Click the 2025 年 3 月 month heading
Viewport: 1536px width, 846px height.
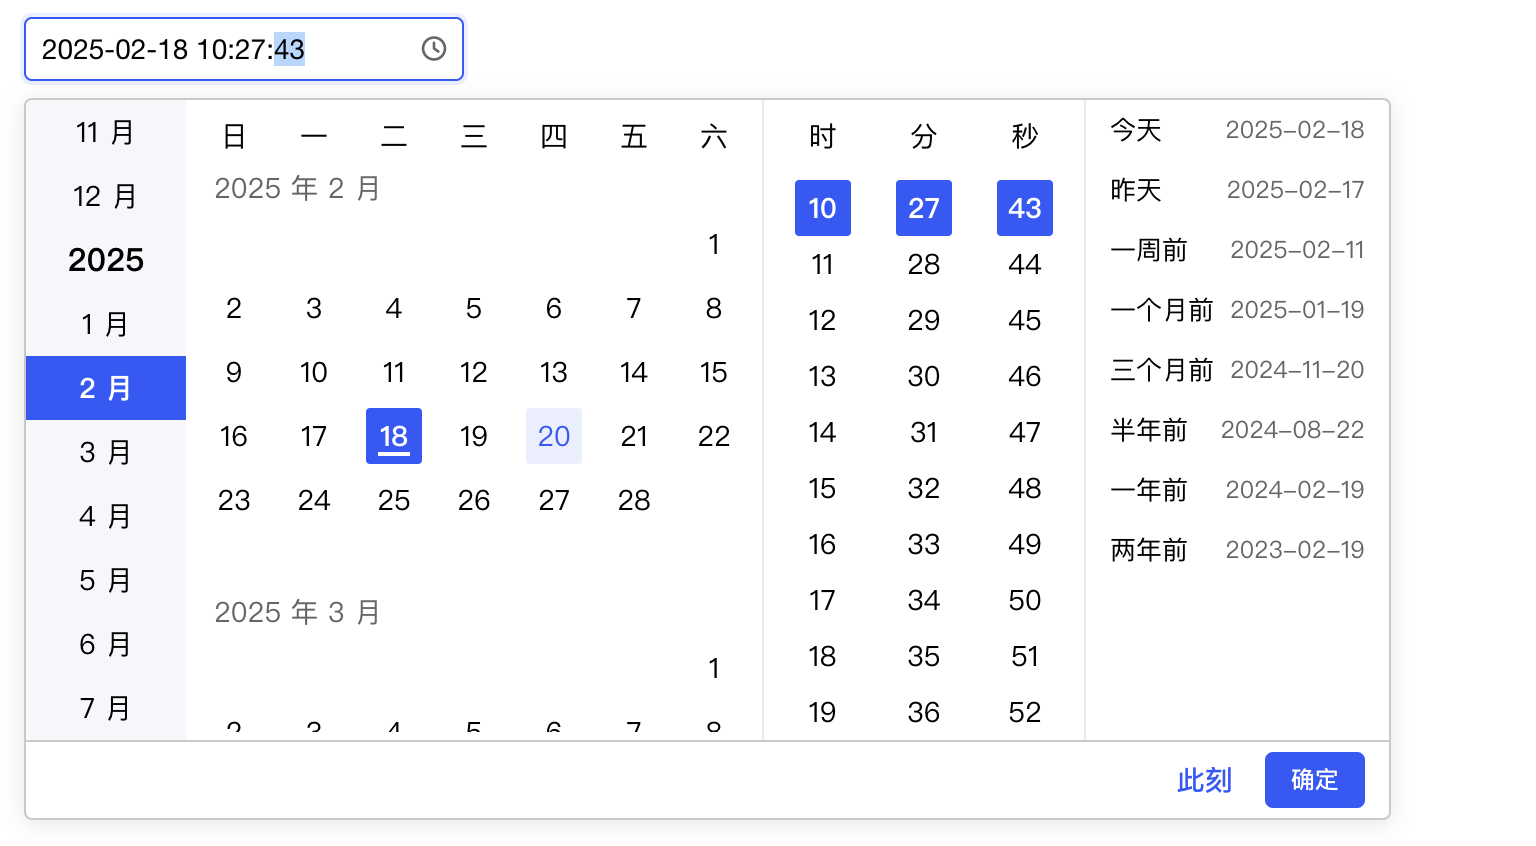[297, 612]
